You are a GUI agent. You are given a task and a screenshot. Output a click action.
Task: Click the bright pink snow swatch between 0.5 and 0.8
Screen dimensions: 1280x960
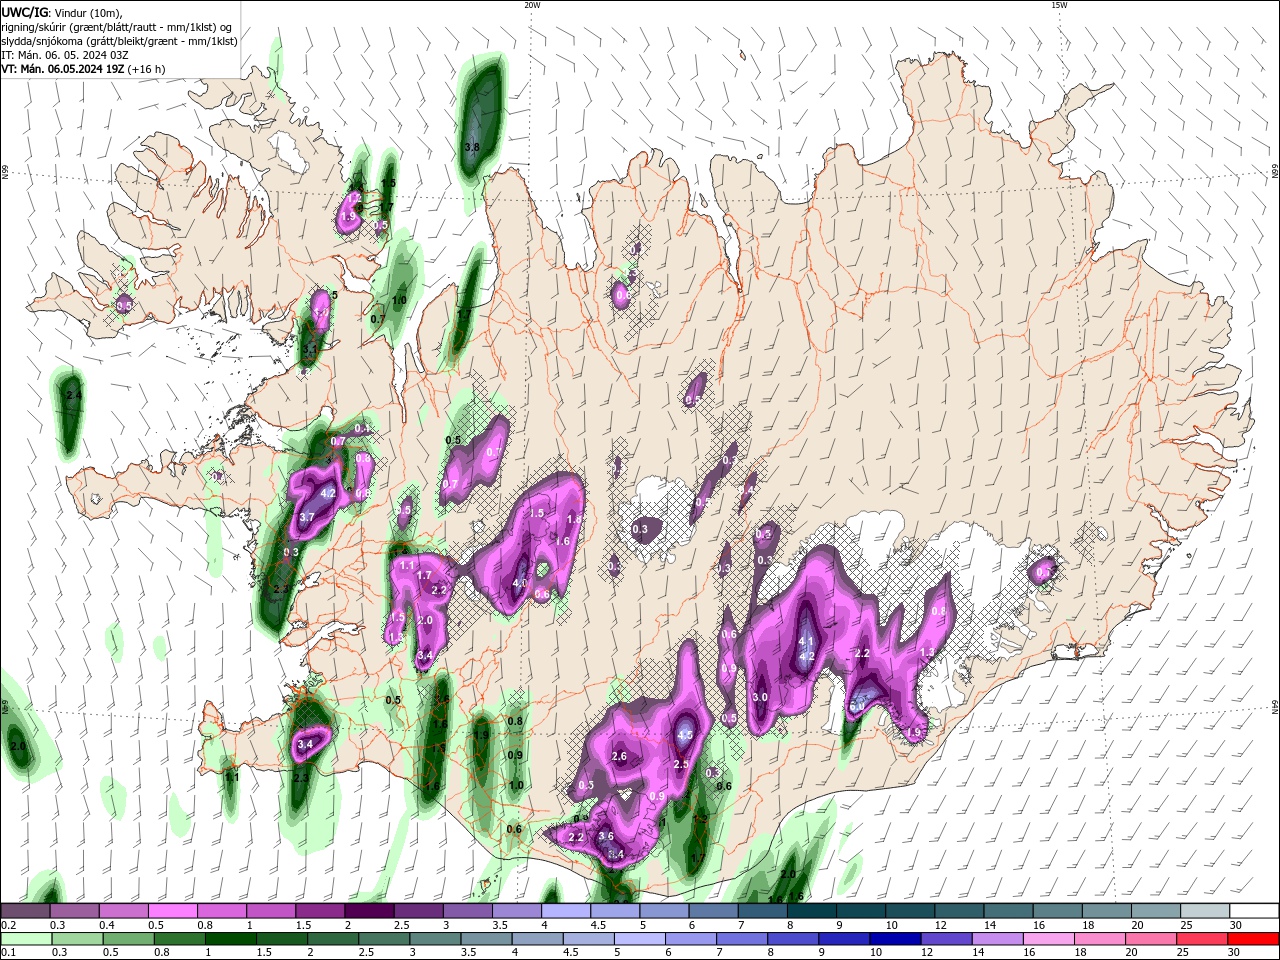(x=172, y=911)
